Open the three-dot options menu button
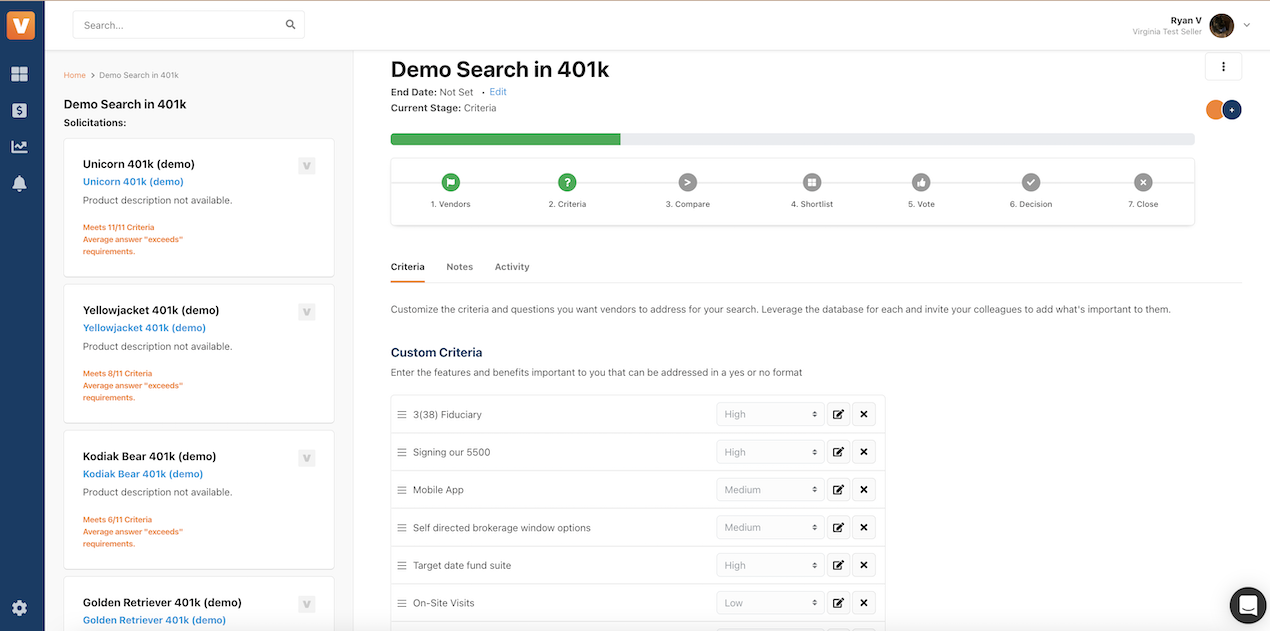Viewport: 1270px width, 631px height. point(1223,67)
